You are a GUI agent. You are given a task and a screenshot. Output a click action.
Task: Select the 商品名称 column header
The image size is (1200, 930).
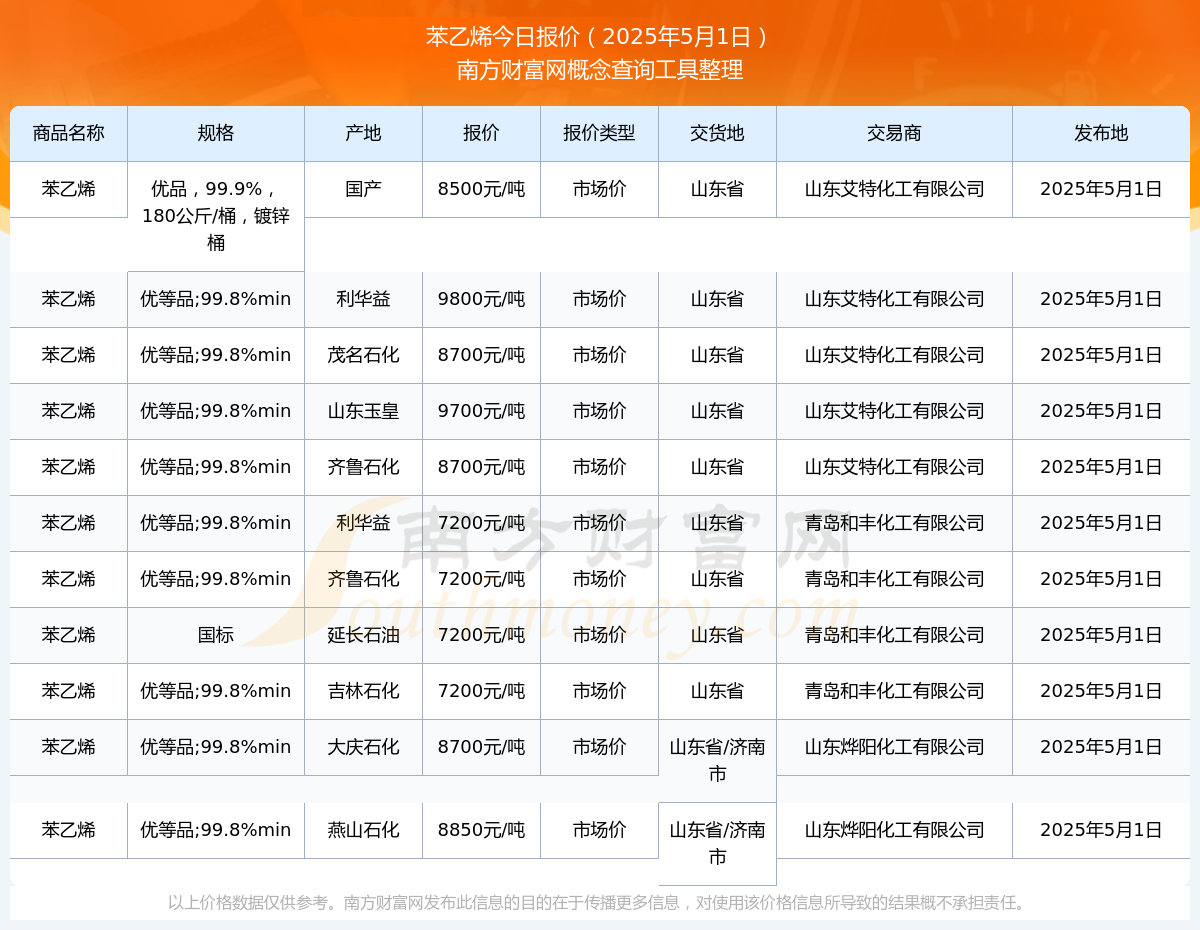coord(69,133)
